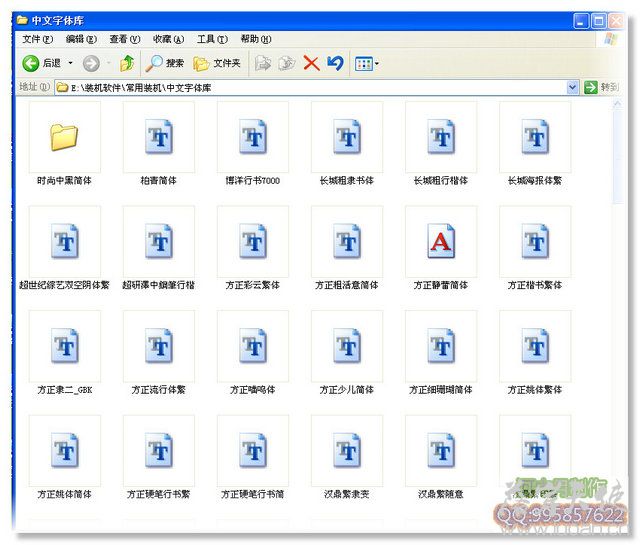The height and width of the screenshot is (545, 640).
Task: Select the 方正喵呜体 font file
Action: 253,353
